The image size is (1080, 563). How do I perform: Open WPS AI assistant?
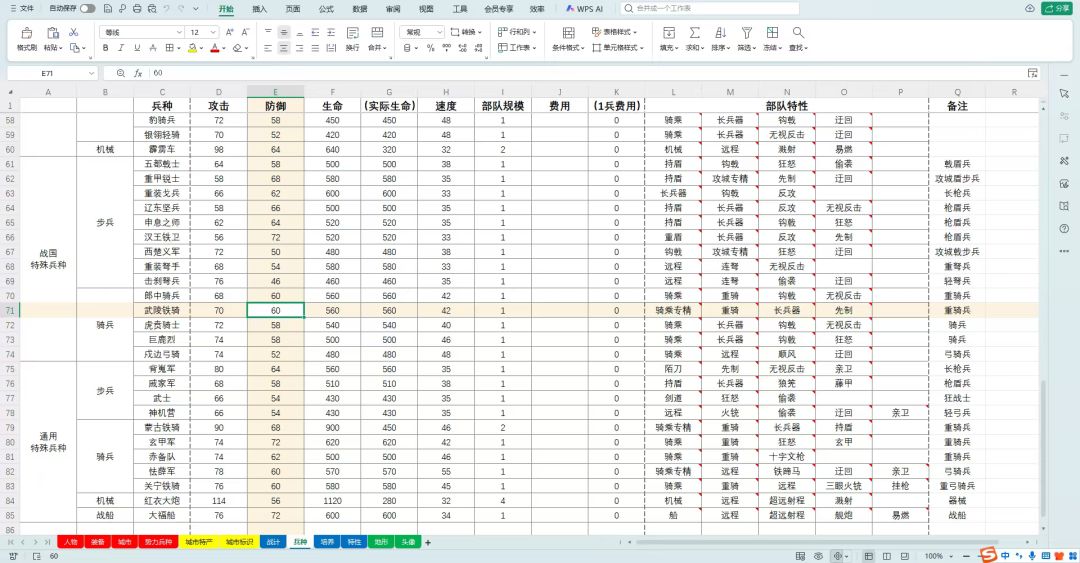(584, 9)
